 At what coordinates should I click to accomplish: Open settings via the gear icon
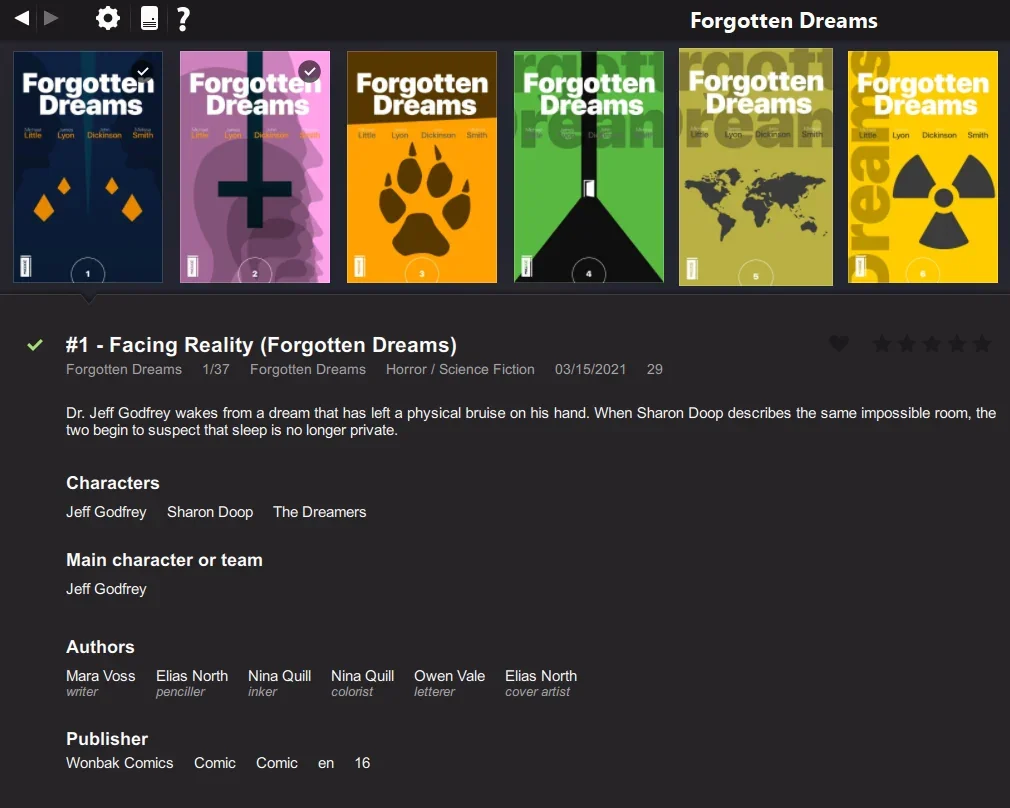pyautogui.click(x=108, y=18)
